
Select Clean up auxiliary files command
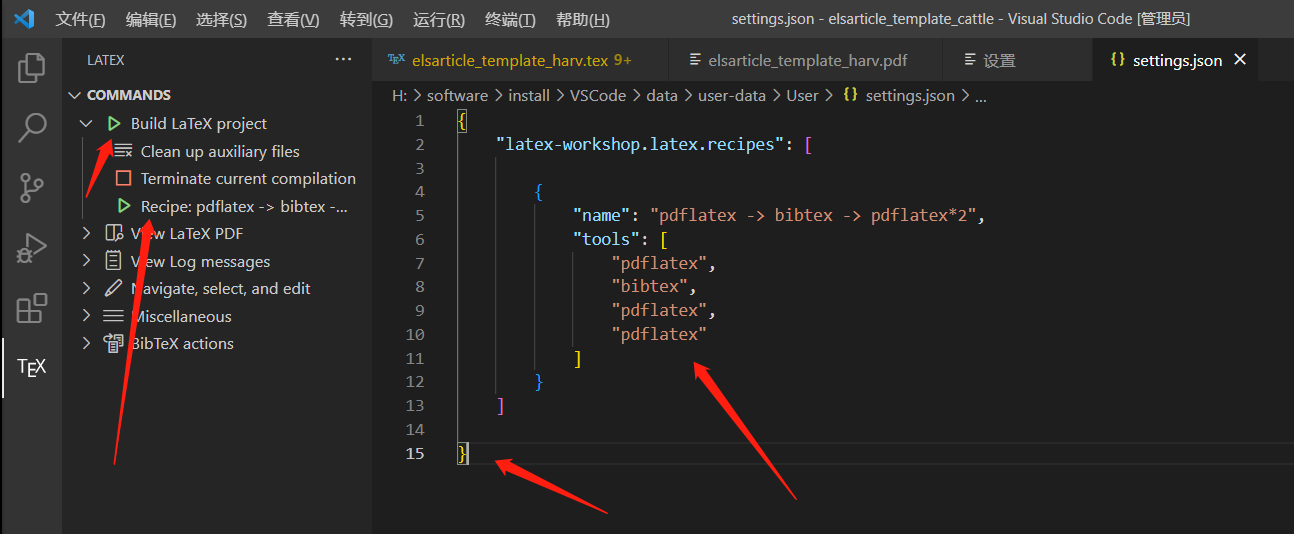pyautogui.click(x=220, y=151)
